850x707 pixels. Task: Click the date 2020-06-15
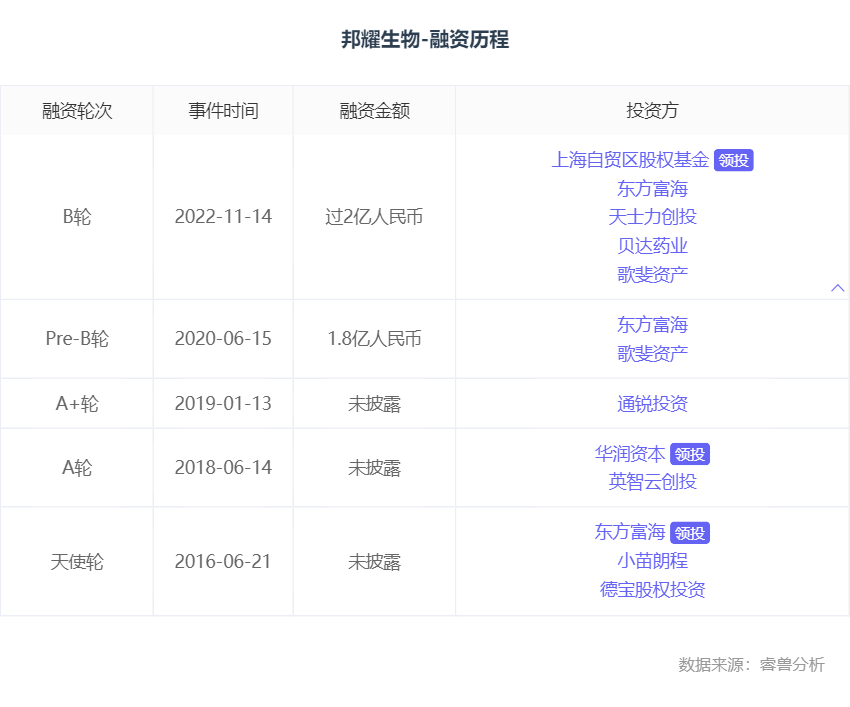(x=223, y=339)
